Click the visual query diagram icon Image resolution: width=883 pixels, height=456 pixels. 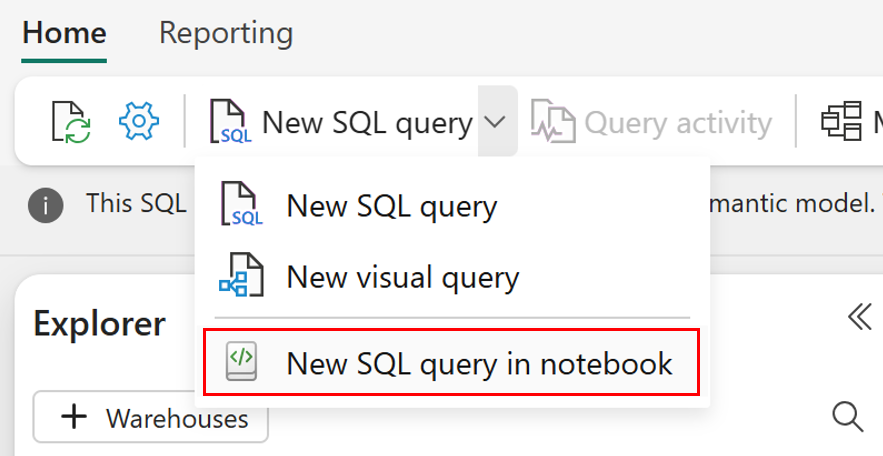pyautogui.click(x=241, y=276)
